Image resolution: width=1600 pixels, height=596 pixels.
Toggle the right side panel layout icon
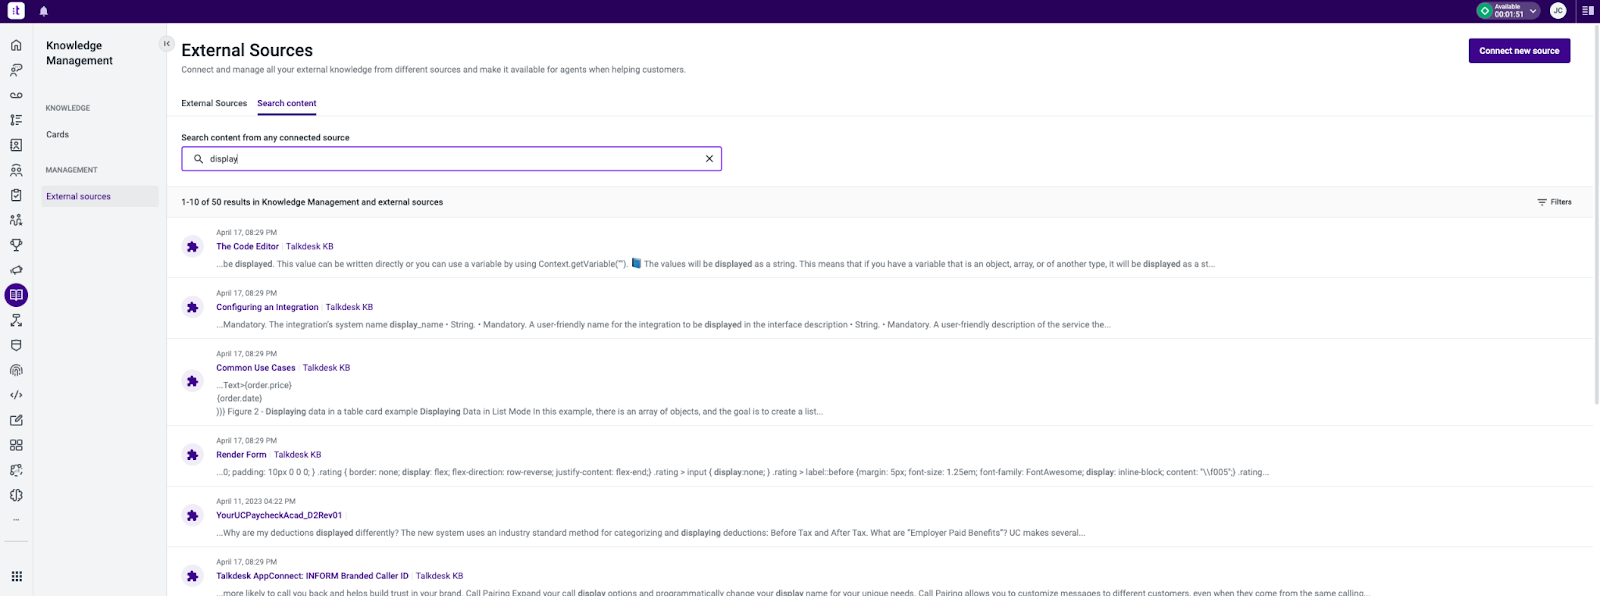click(x=1588, y=11)
